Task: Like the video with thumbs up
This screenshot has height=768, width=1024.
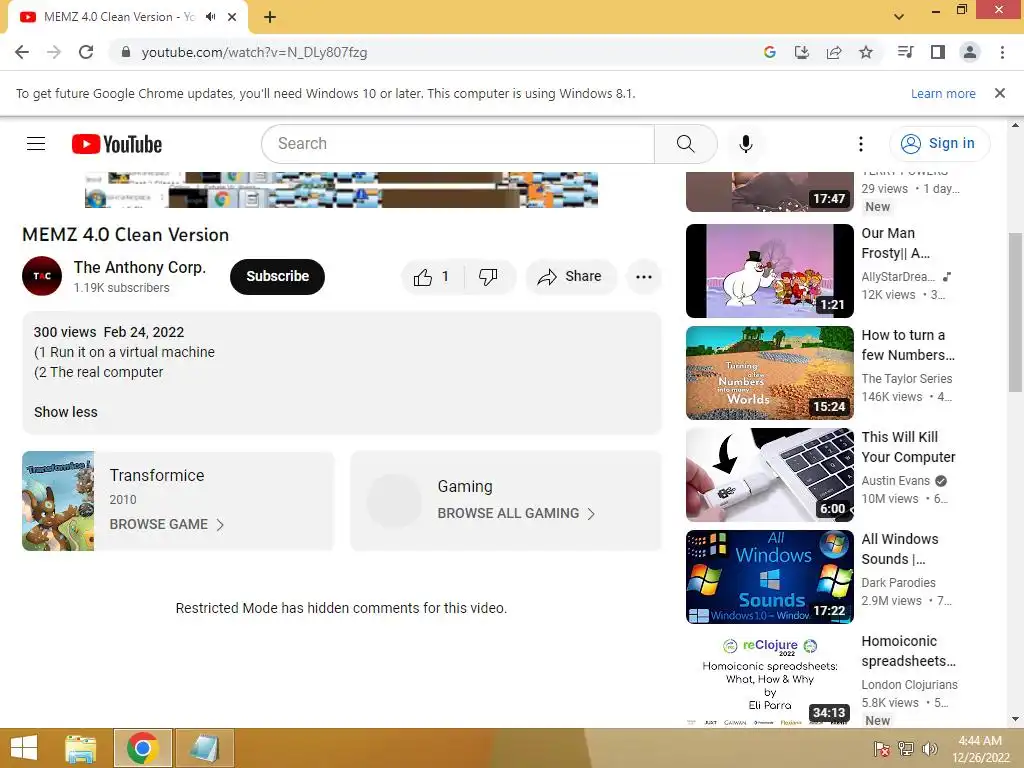Action: click(432, 277)
